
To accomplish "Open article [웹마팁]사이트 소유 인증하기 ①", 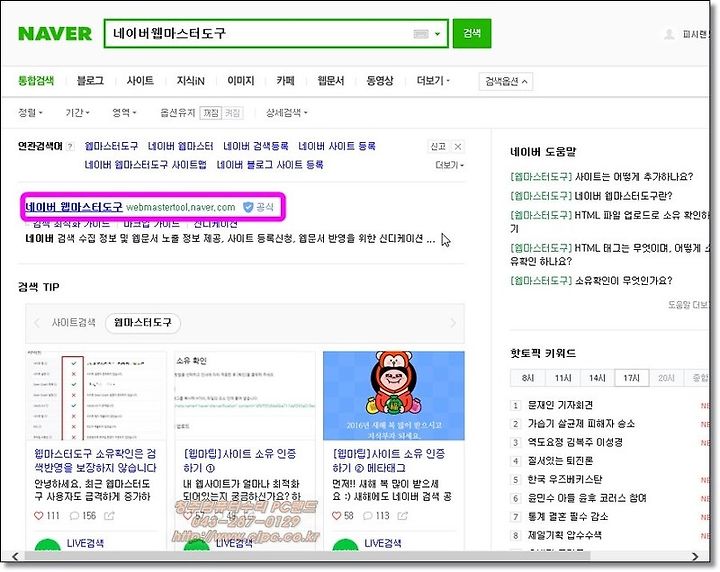I will point(239,461).
